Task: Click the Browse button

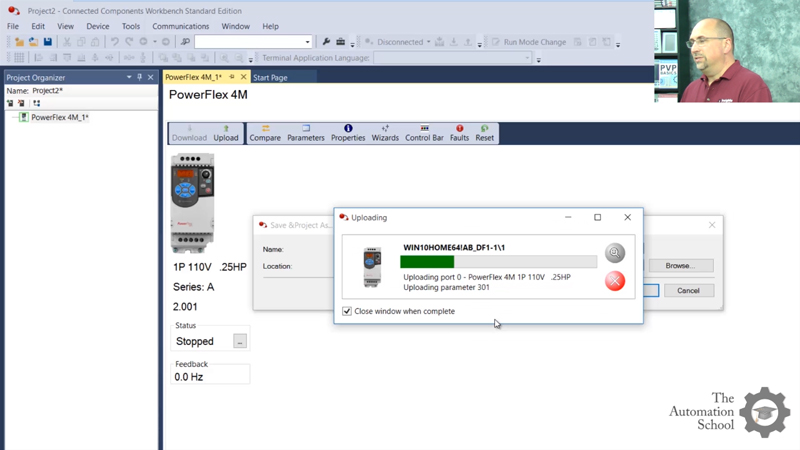Action: (x=679, y=266)
